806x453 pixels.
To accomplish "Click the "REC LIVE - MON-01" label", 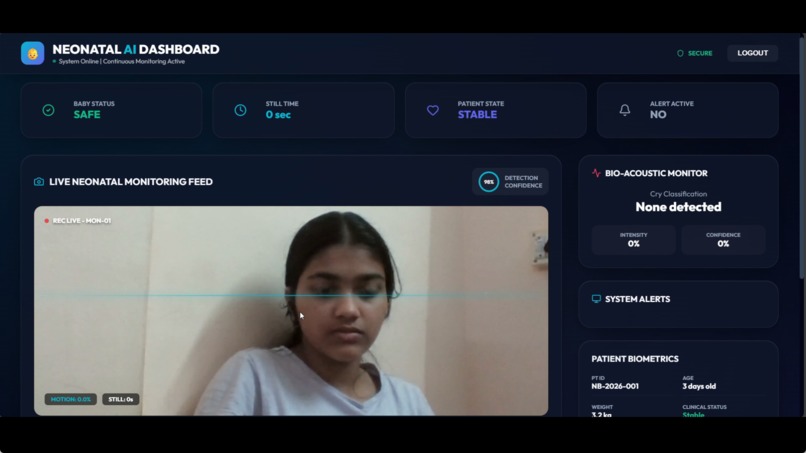I will coord(82,221).
